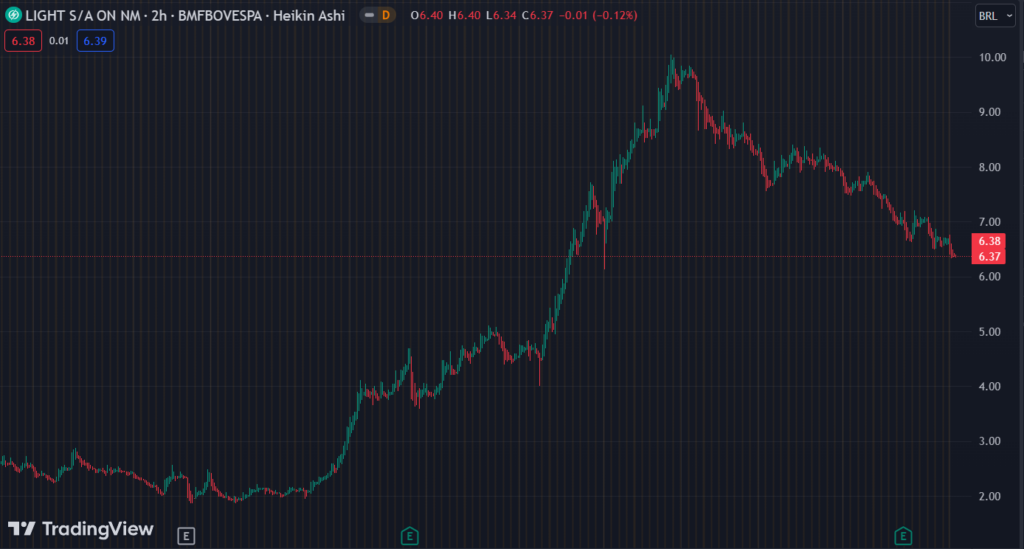
Task: Click the 10.00 price scale label
Action: (992, 57)
